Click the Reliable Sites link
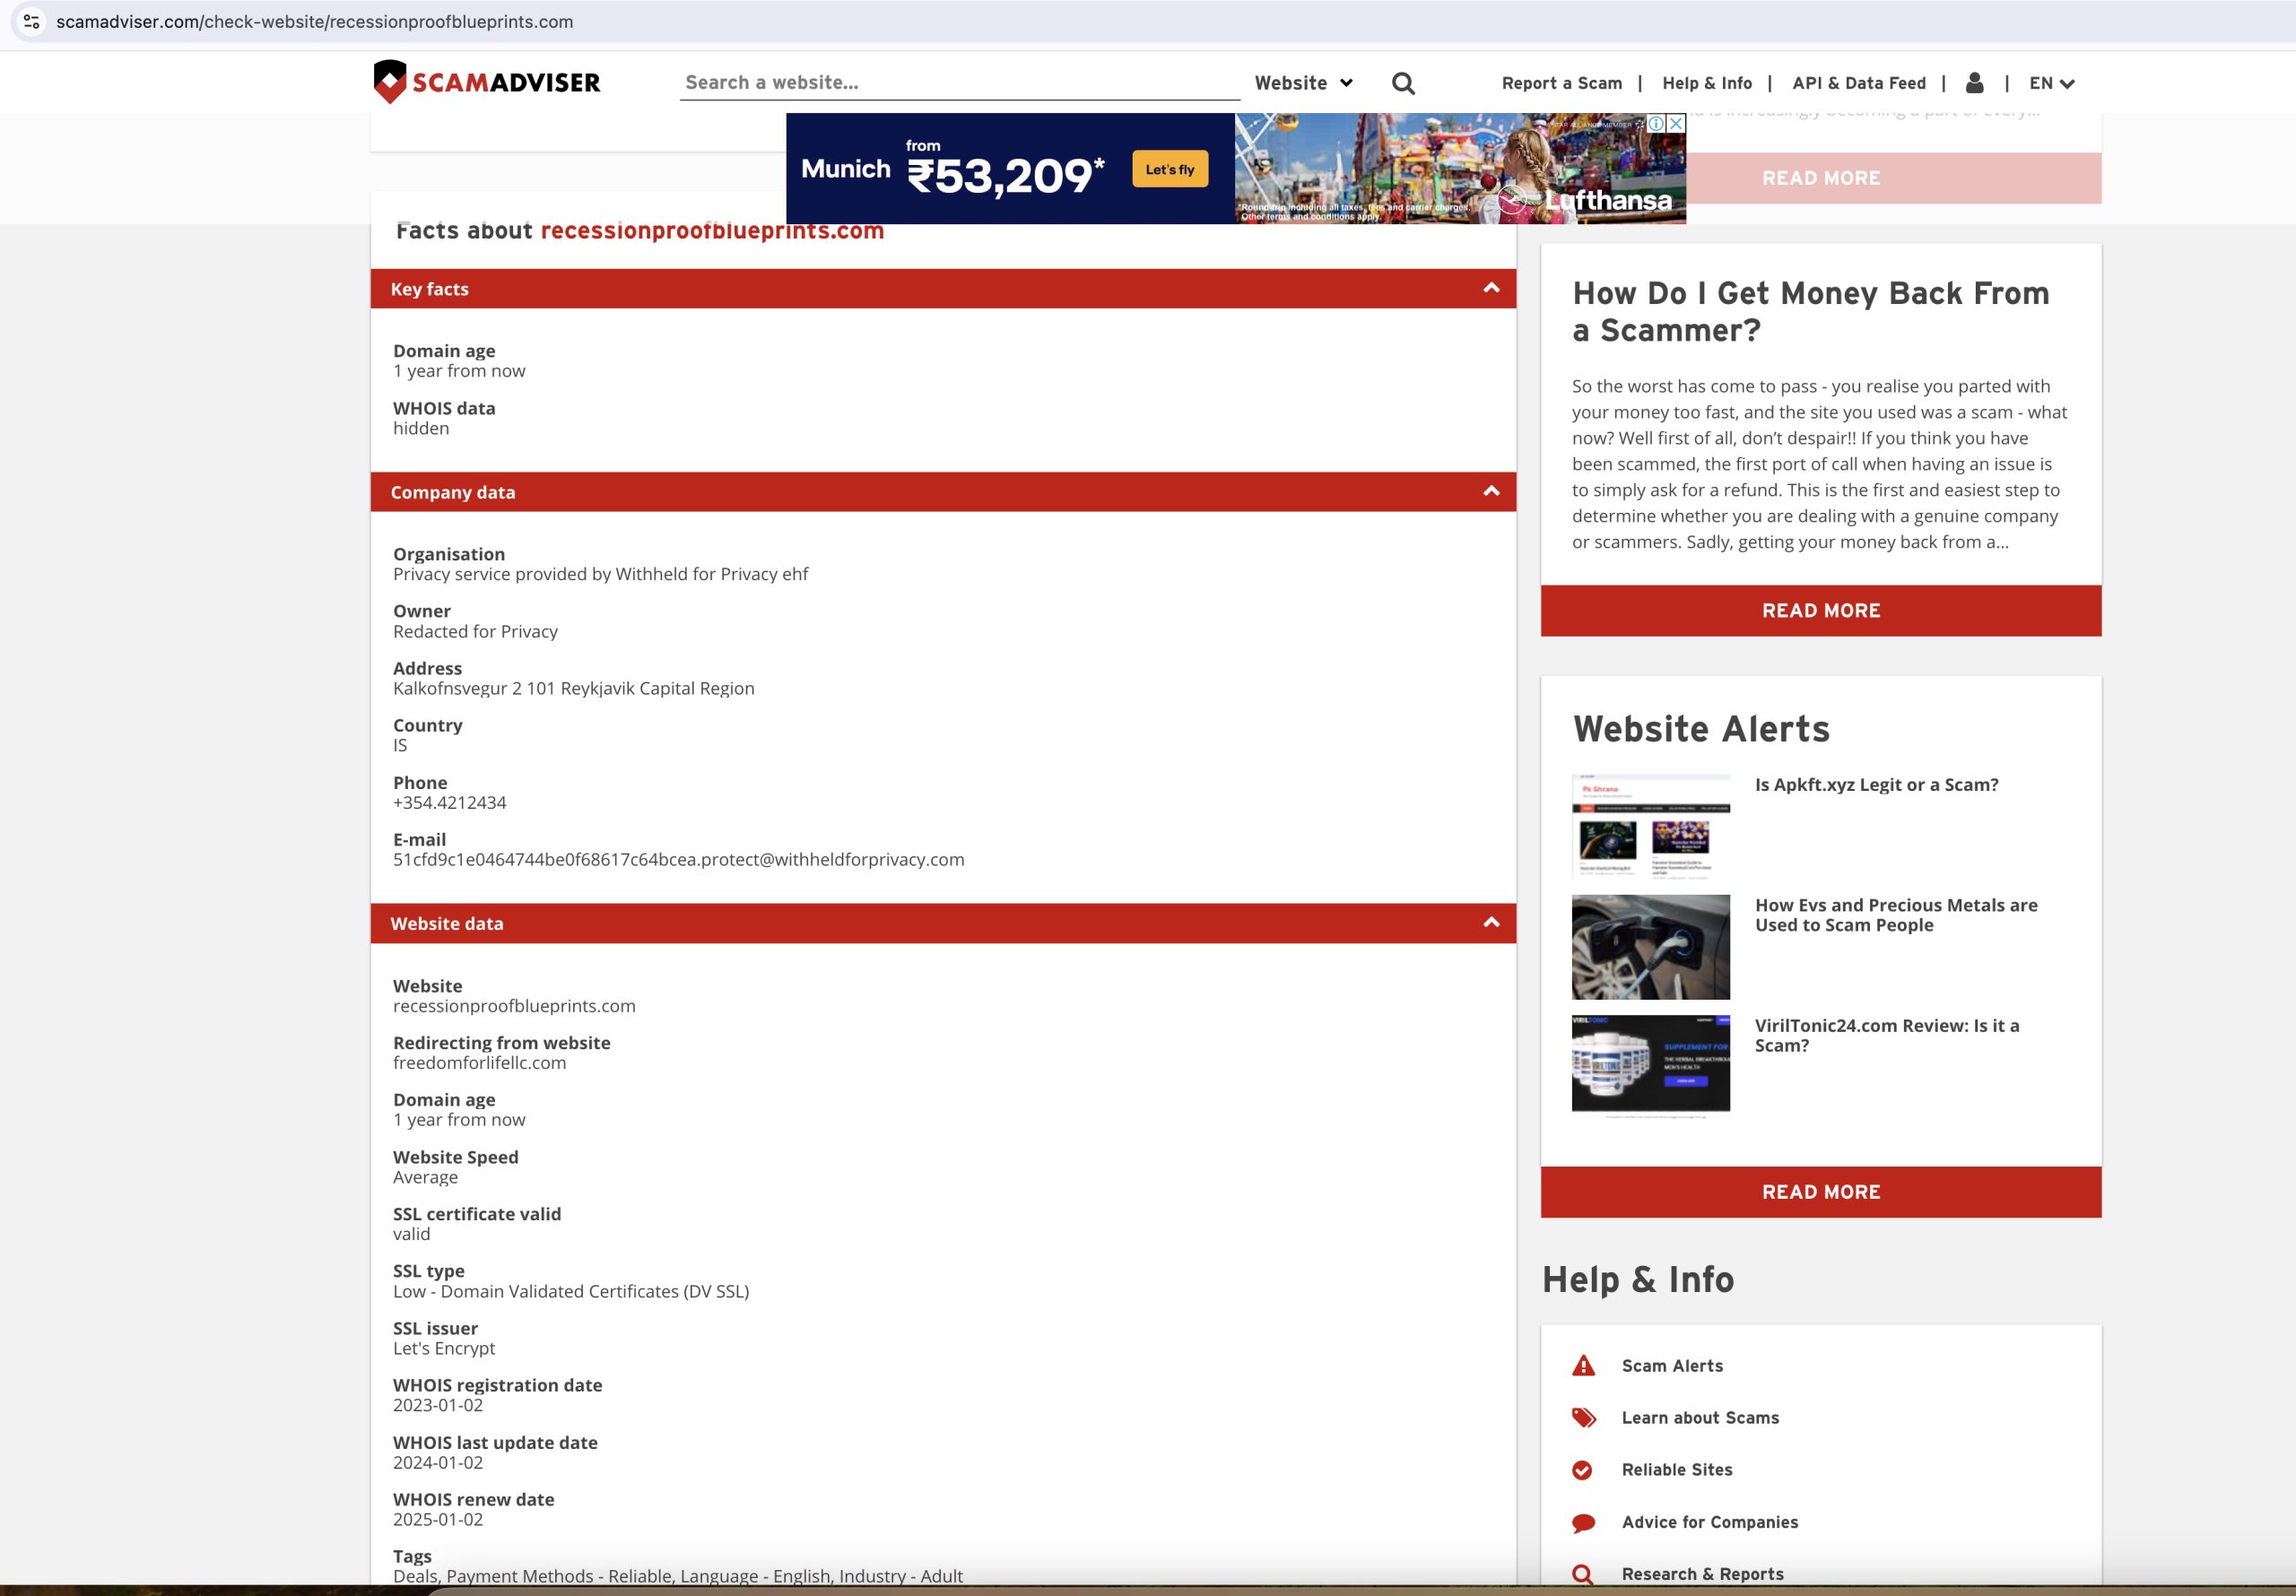This screenshot has width=2296, height=1596. pos(1676,1469)
